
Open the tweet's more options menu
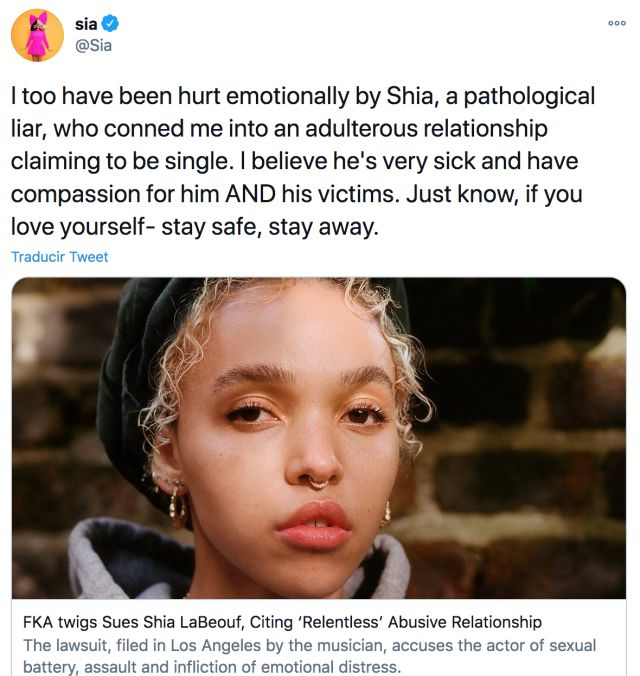617,23
